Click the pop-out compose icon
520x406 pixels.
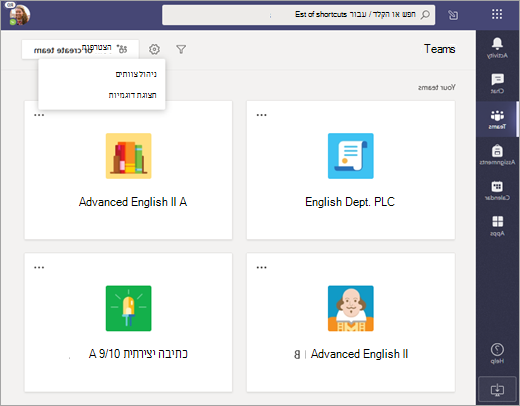[x=453, y=15]
